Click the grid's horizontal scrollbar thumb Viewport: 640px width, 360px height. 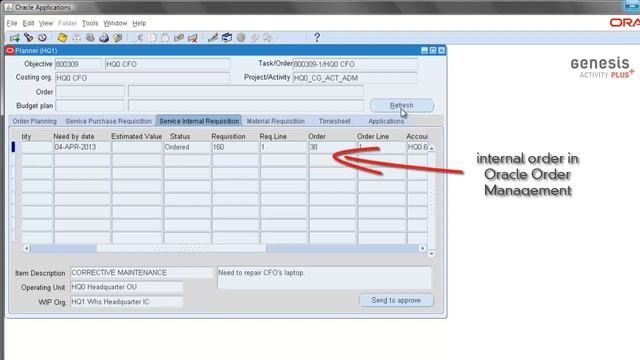181,248
